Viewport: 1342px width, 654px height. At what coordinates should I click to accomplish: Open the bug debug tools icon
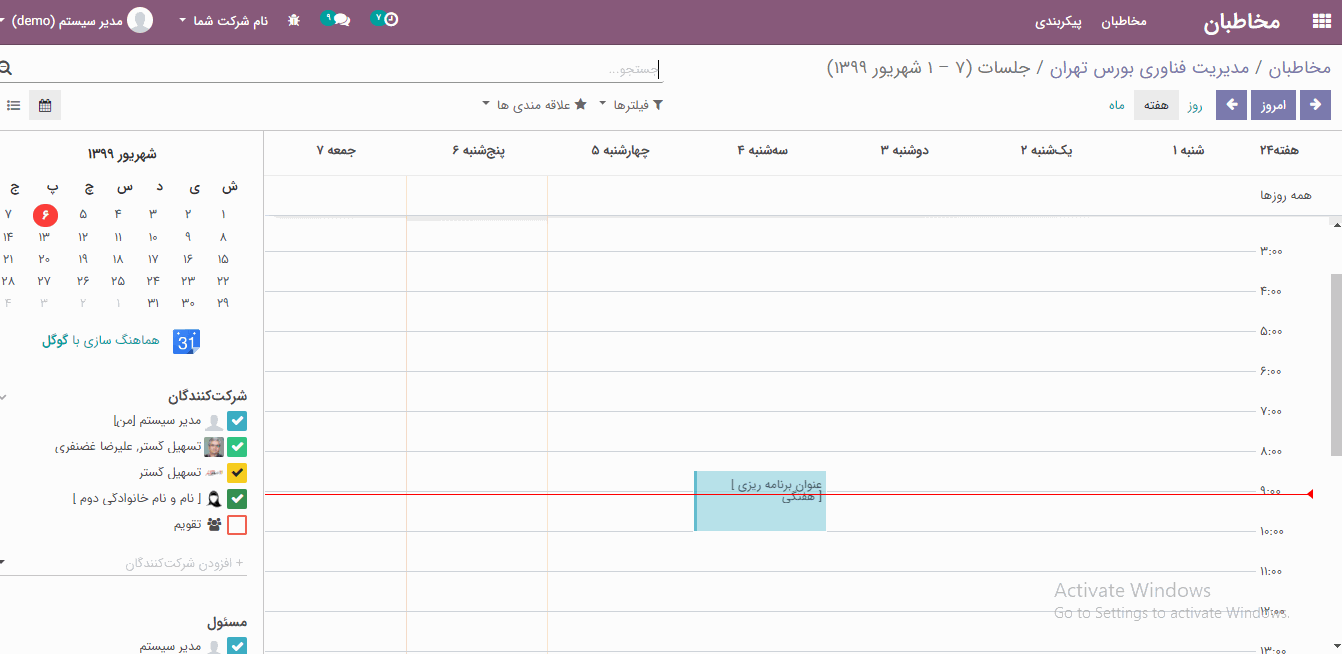pyautogui.click(x=293, y=20)
